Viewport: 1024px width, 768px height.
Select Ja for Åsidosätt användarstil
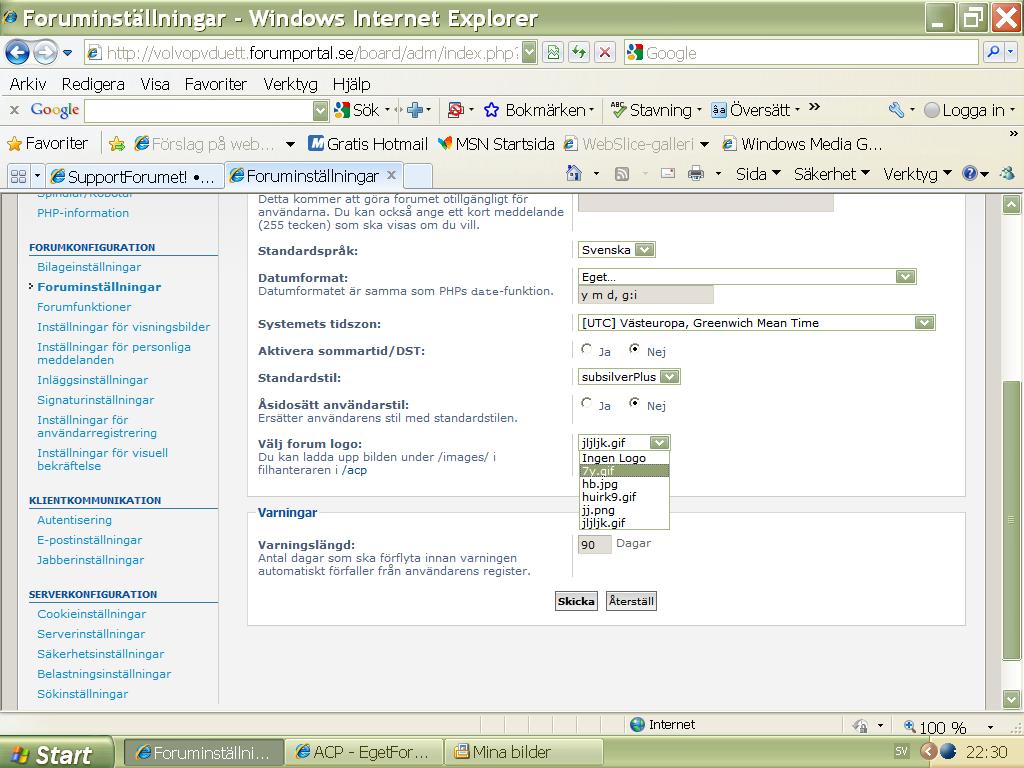click(586, 404)
